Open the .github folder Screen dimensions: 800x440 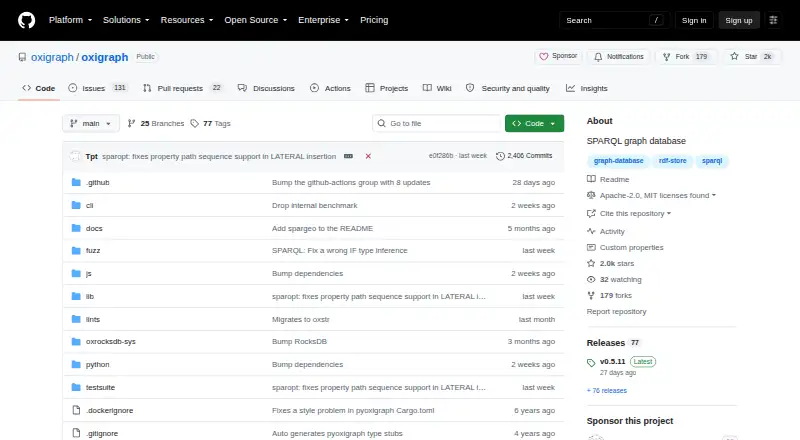coord(97,182)
